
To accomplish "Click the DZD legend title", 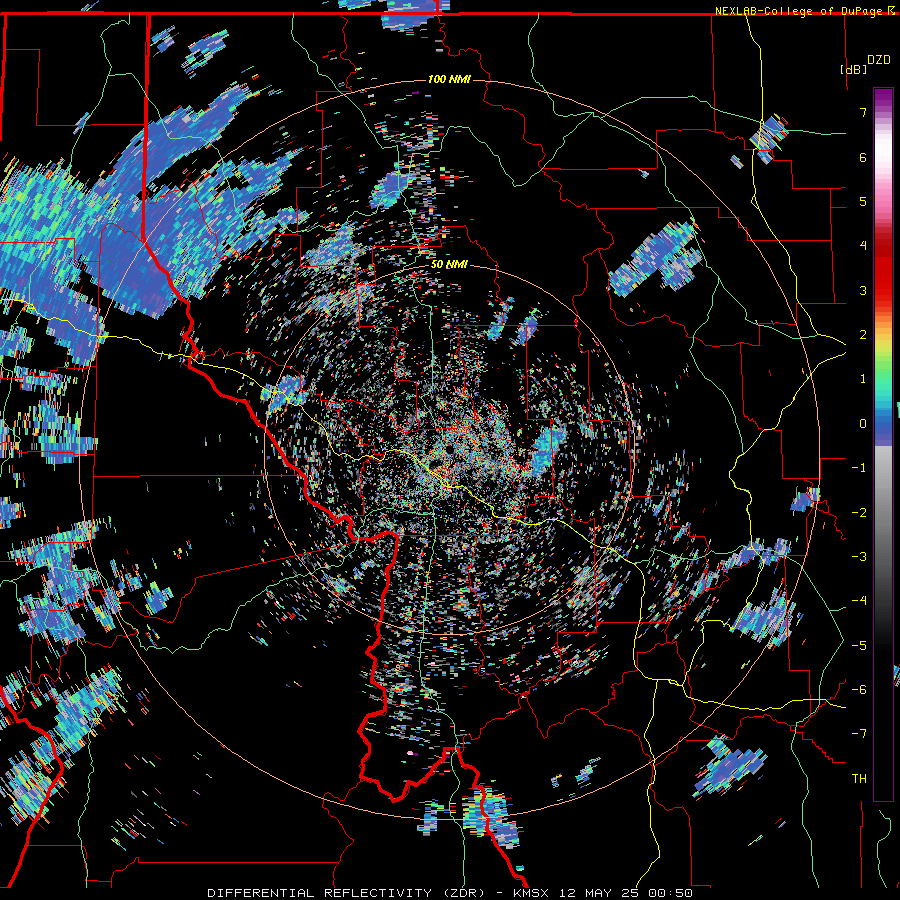I will coord(878,59).
